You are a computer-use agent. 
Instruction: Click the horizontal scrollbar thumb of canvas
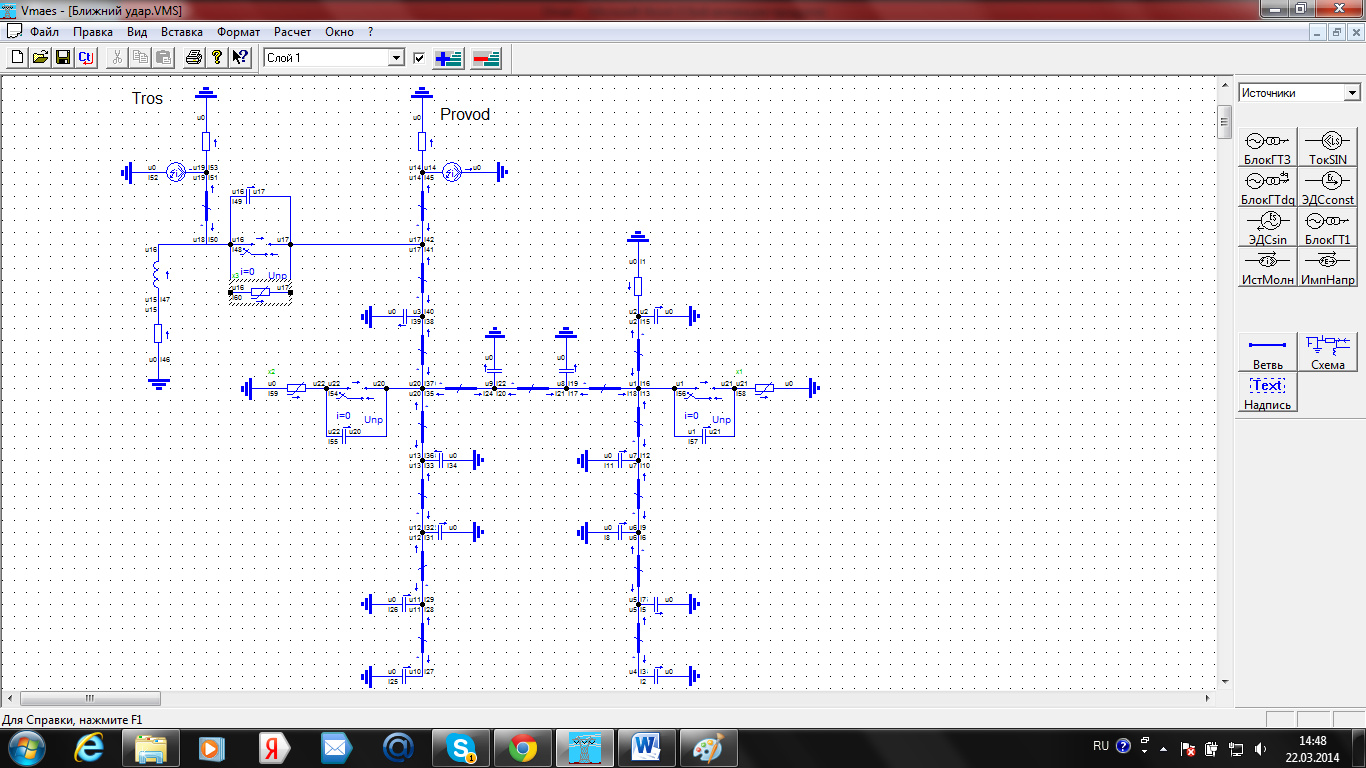tap(89, 698)
